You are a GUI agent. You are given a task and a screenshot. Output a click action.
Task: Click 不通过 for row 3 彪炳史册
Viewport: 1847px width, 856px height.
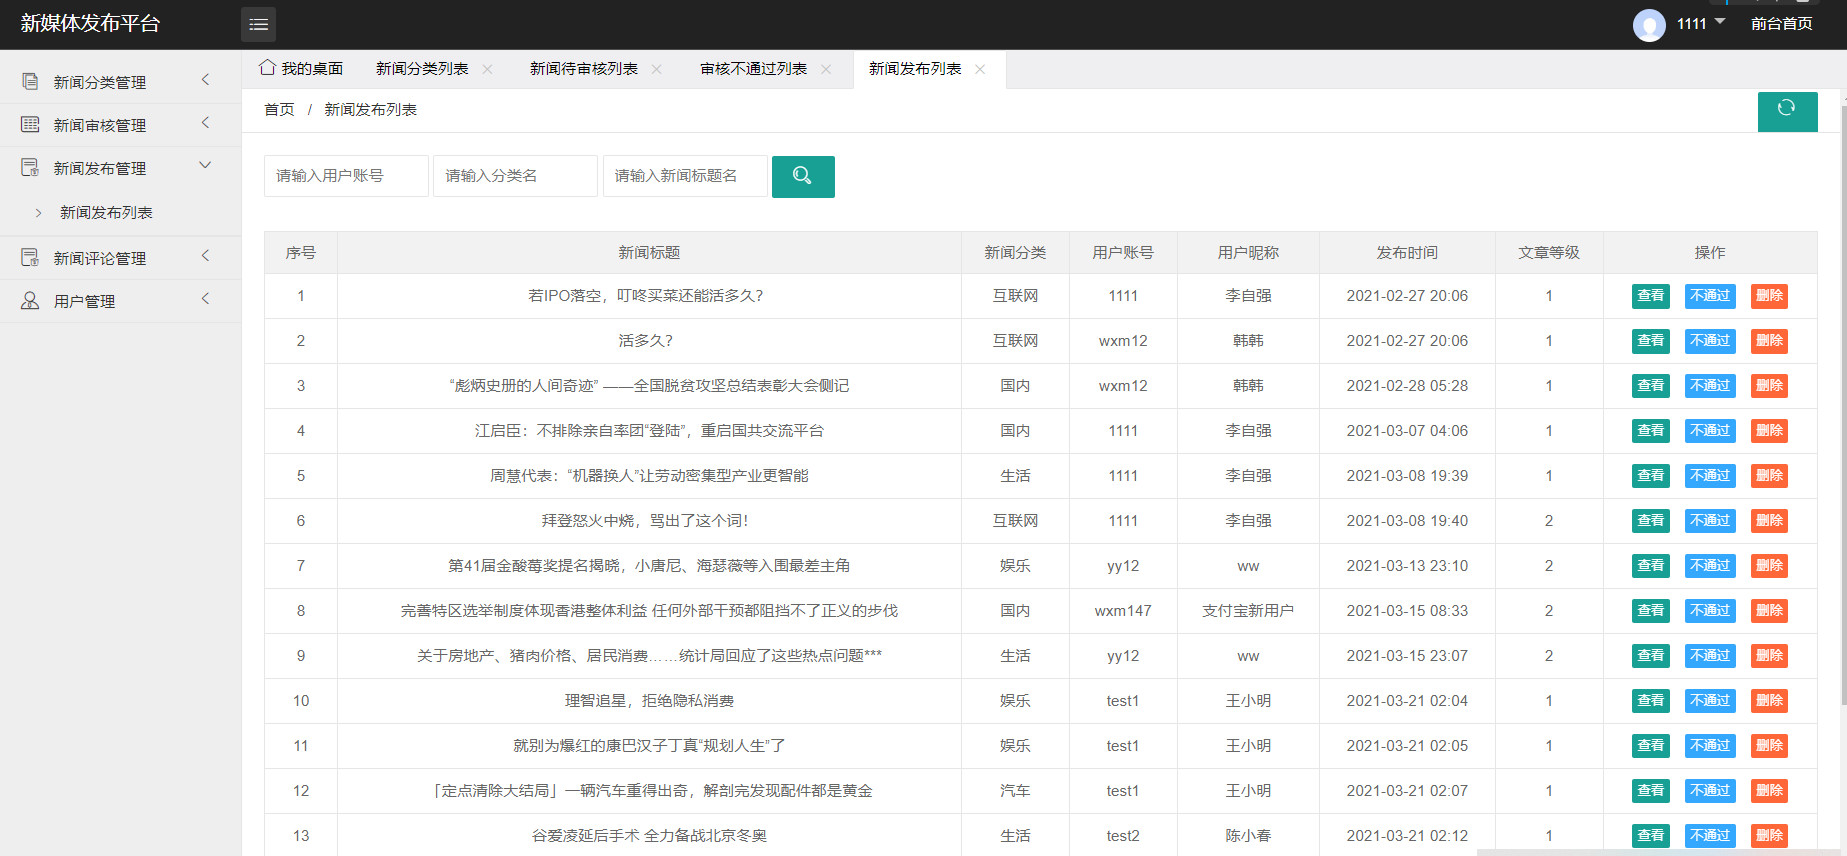pyautogui.click(x=1710, y=386)
